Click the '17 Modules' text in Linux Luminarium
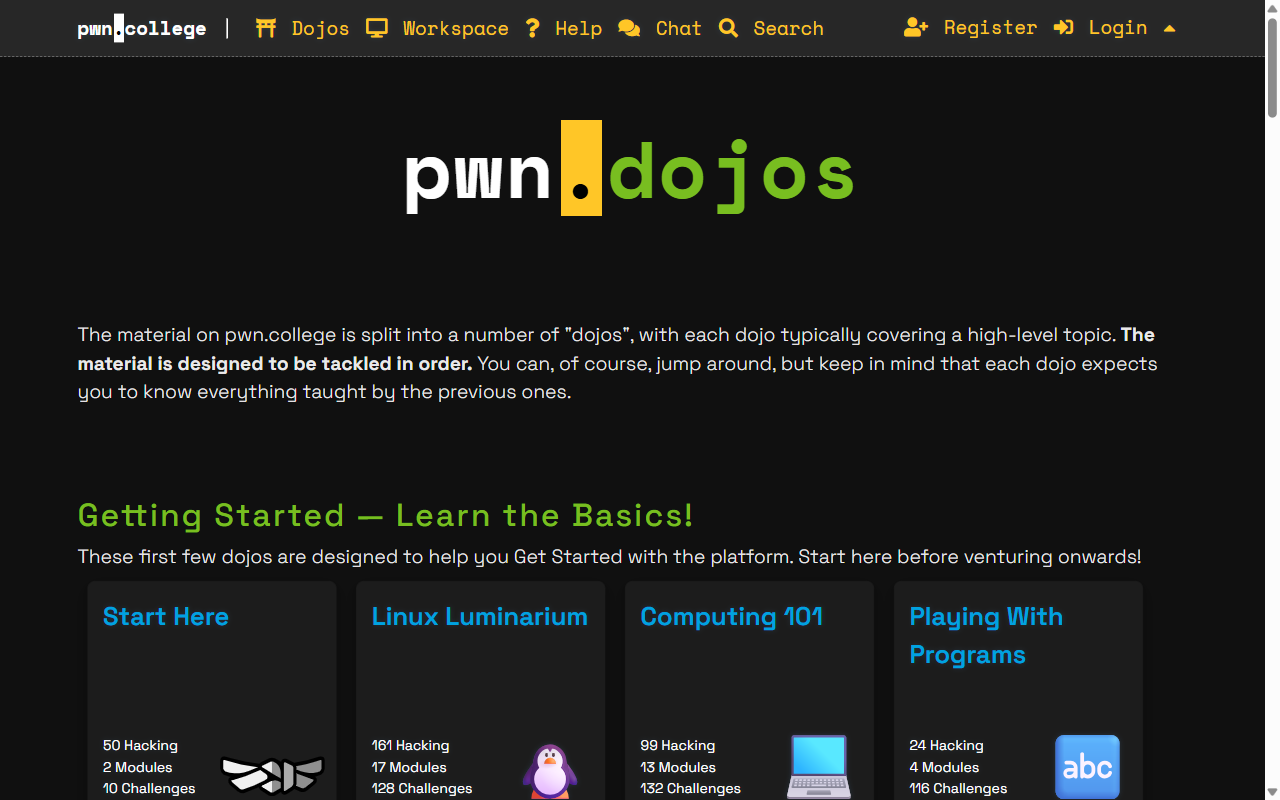 [409, 768]
